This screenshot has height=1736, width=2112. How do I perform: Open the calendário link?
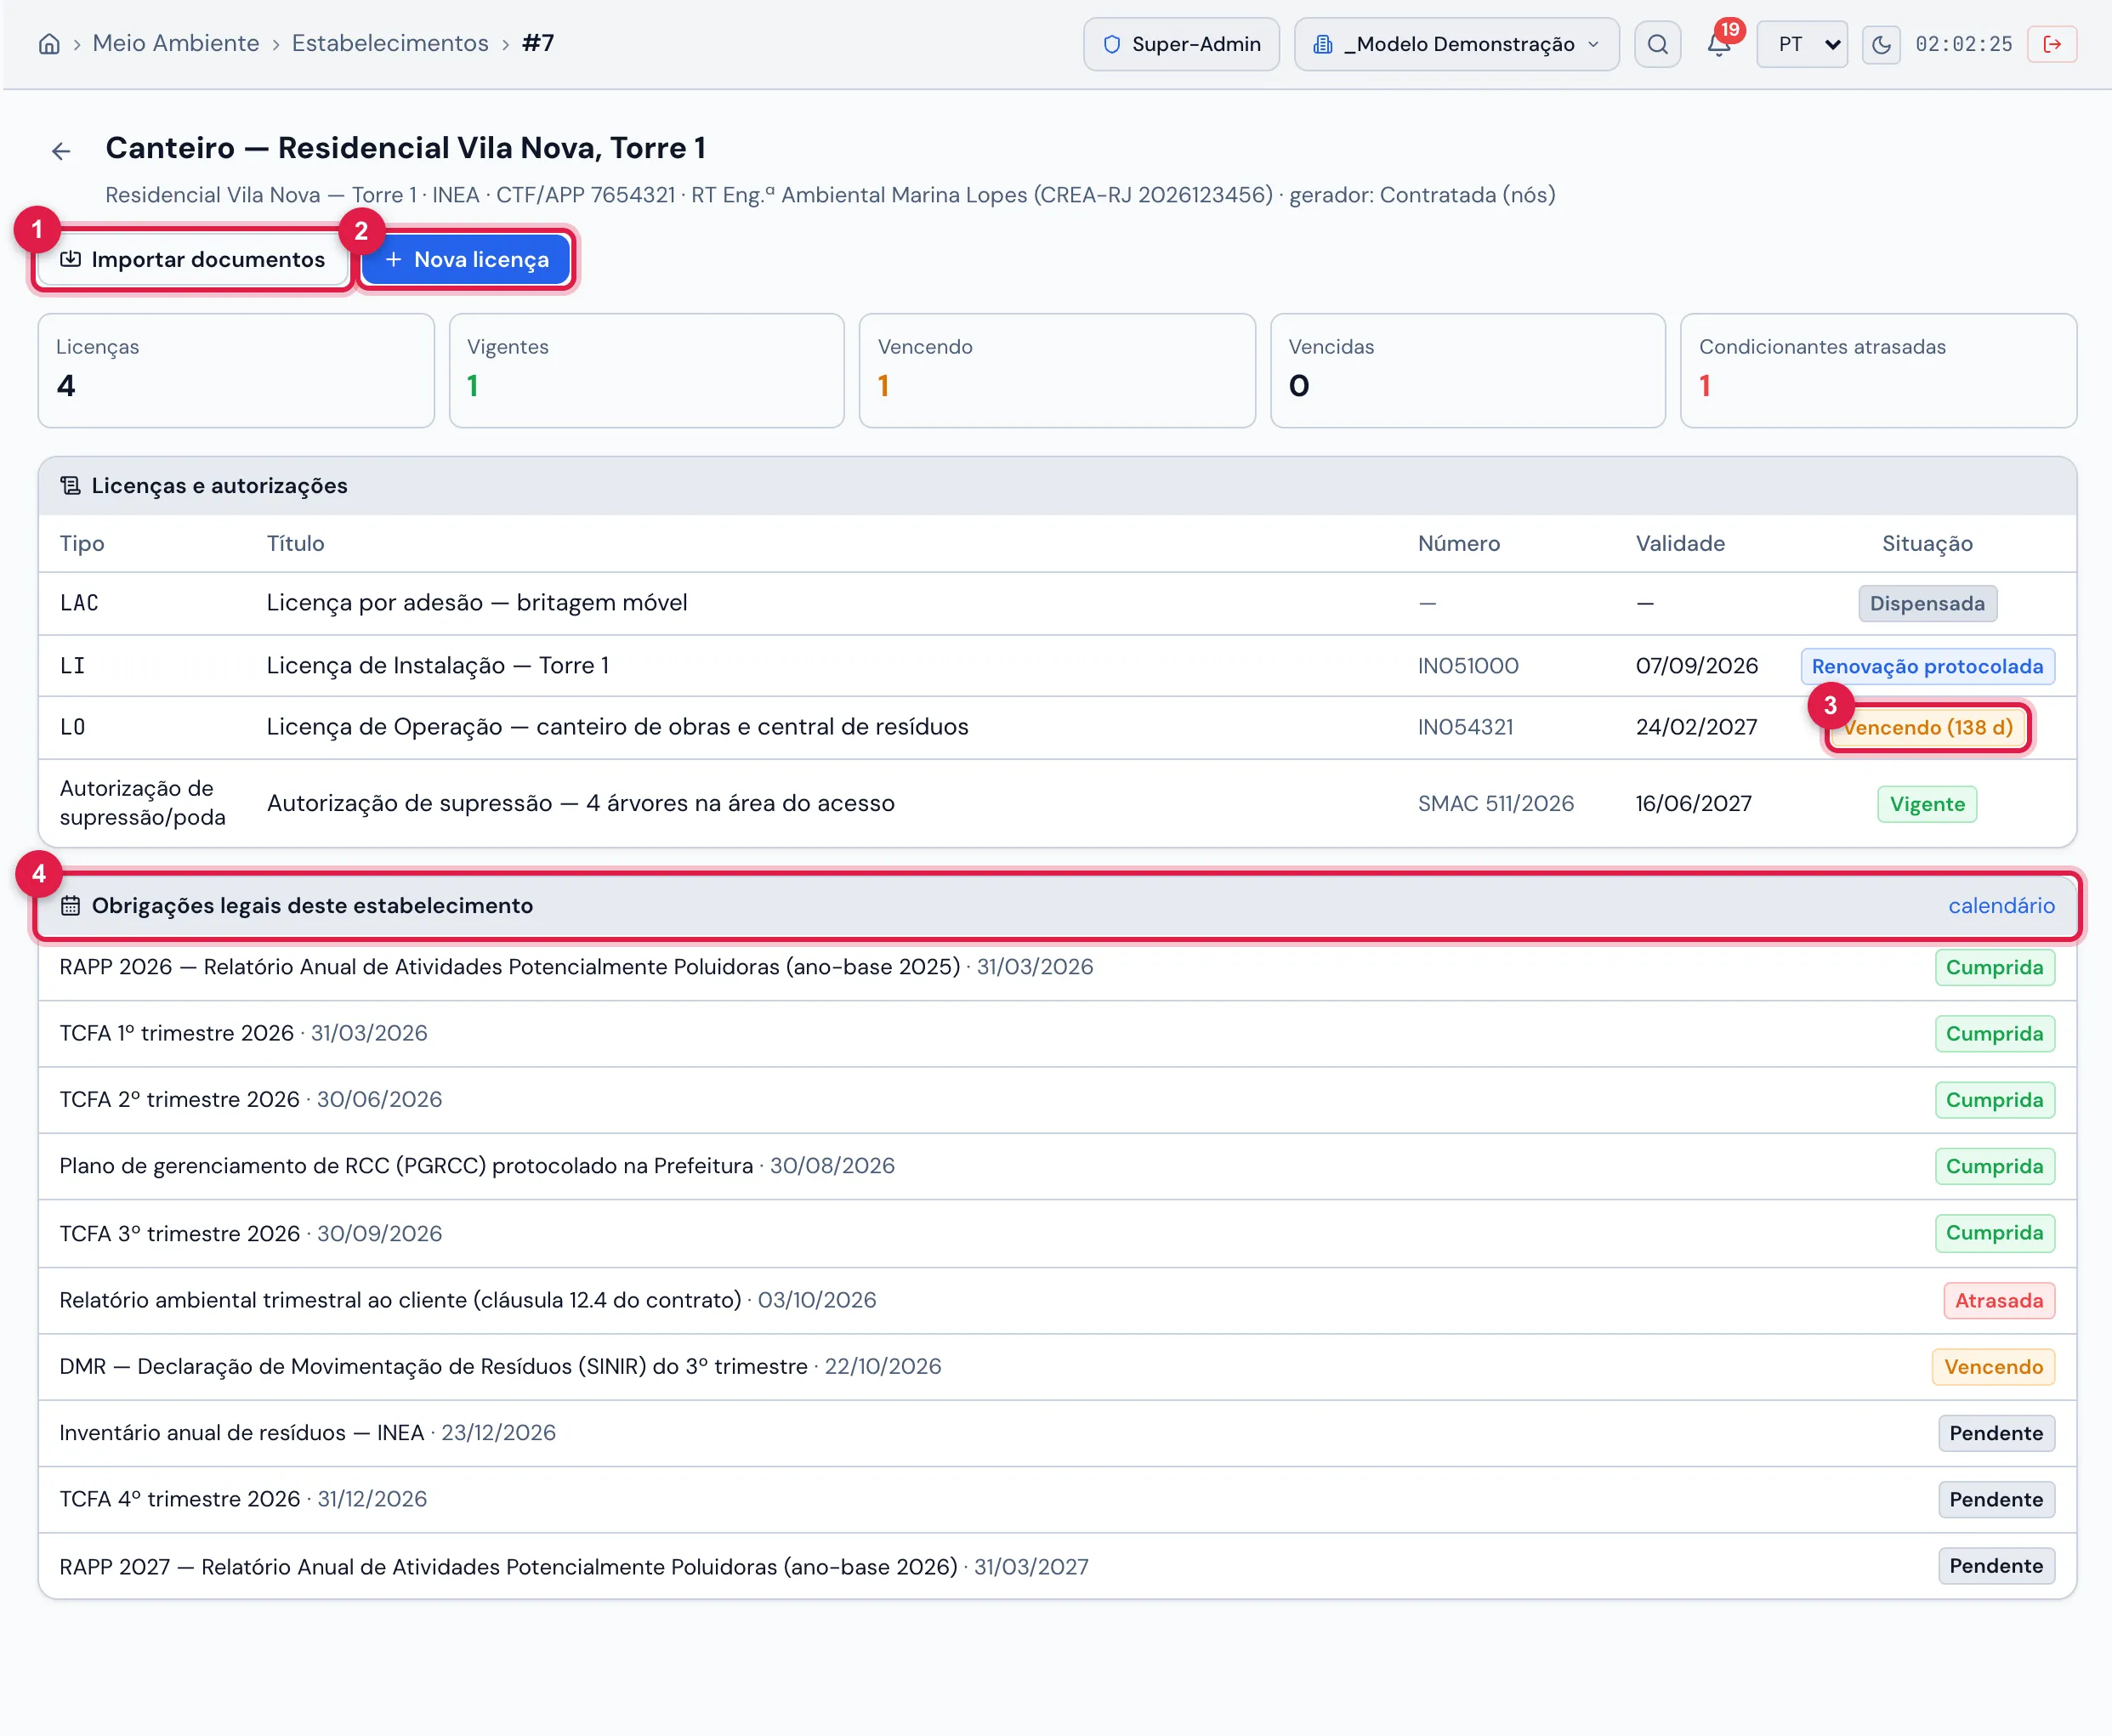pos(2001,906)
